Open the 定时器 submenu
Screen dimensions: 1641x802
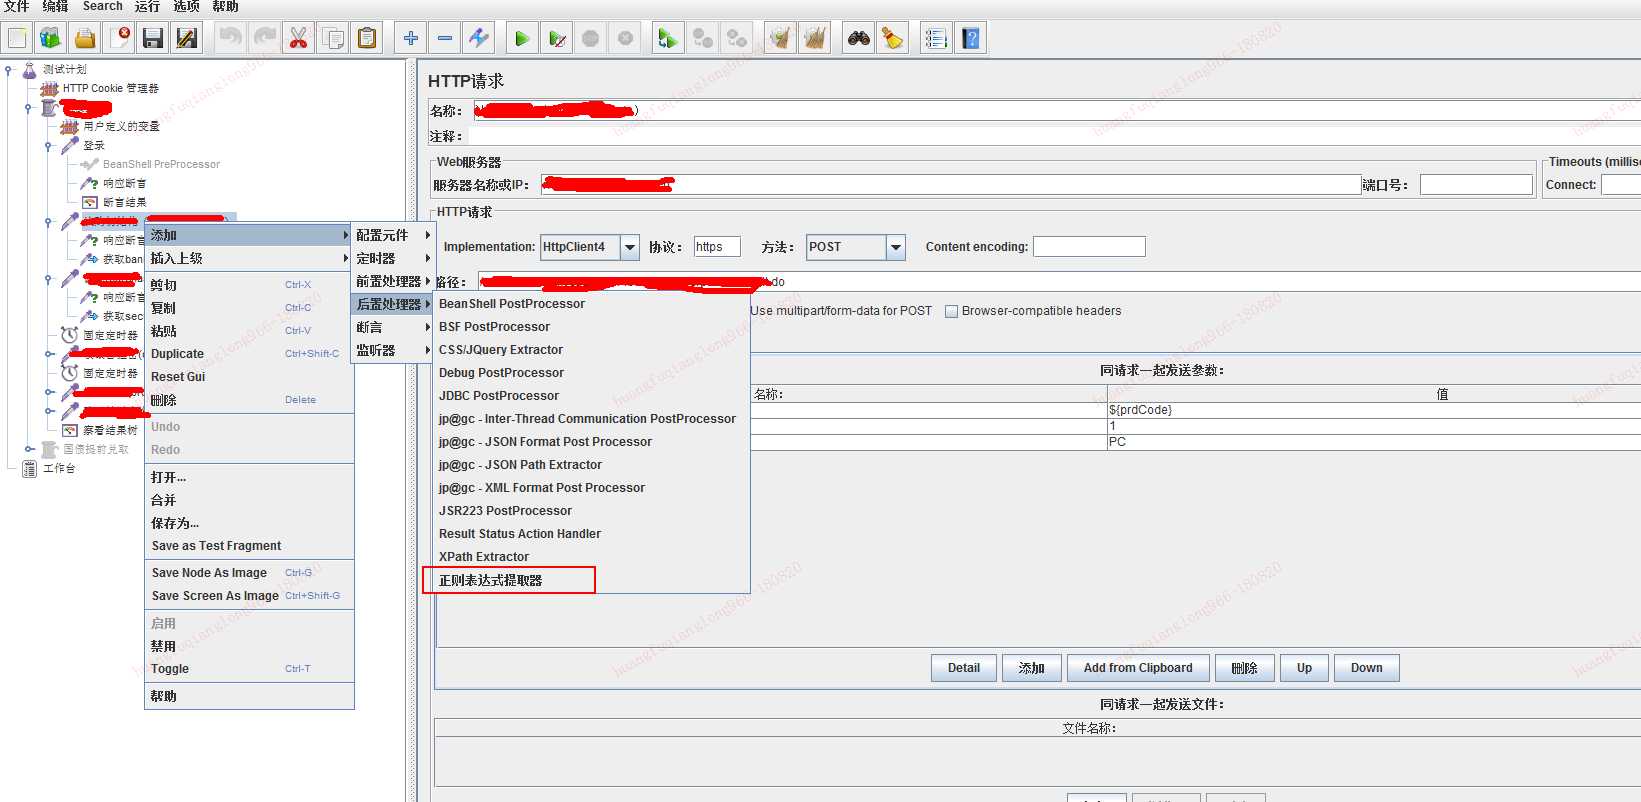point(392,258)
